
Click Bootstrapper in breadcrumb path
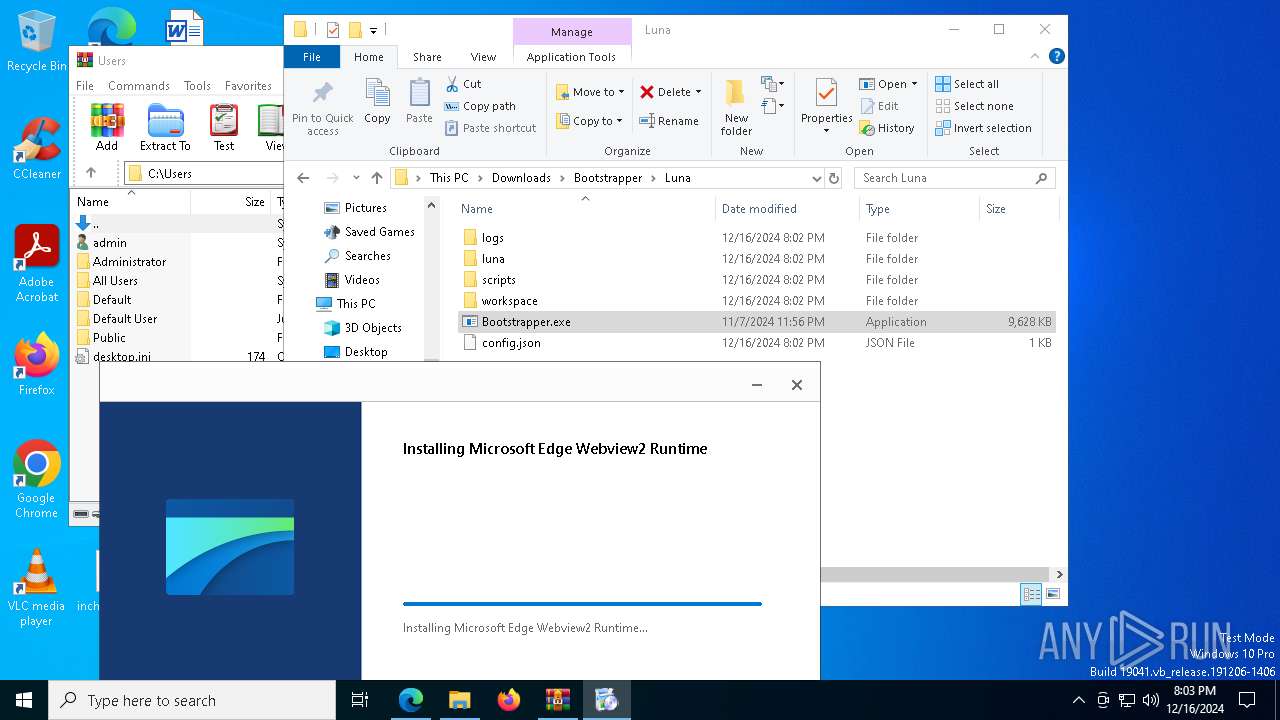pos(608,178)
